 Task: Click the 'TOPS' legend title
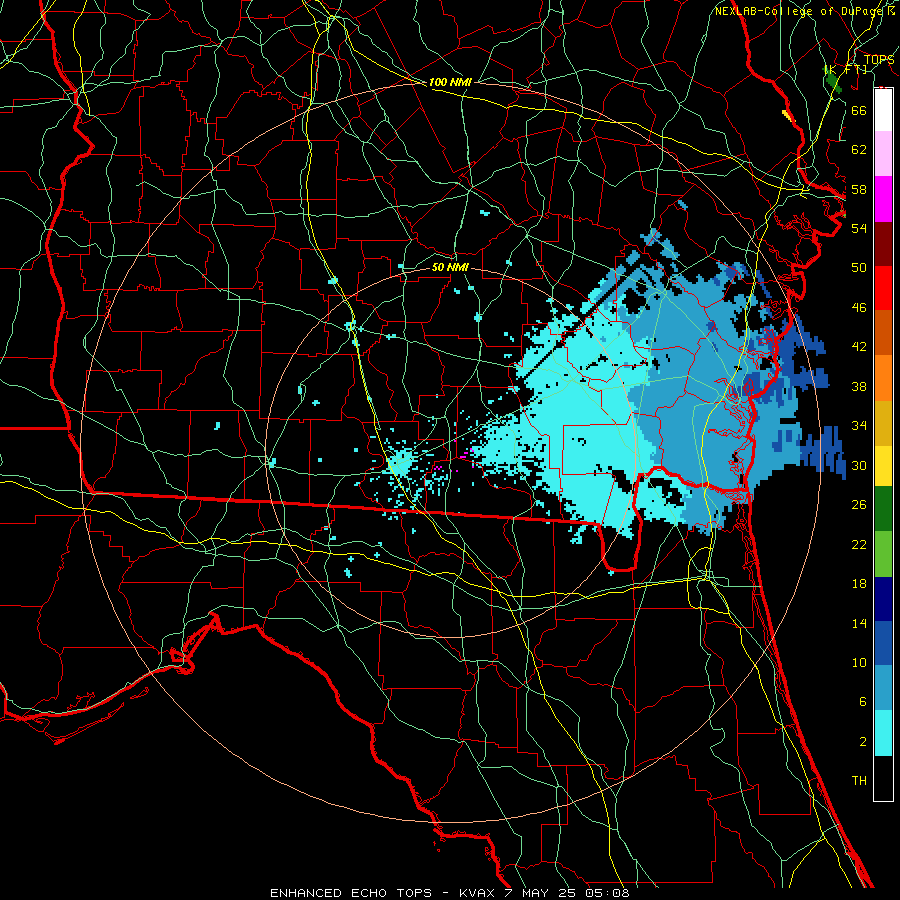click(x=879, y=60)
